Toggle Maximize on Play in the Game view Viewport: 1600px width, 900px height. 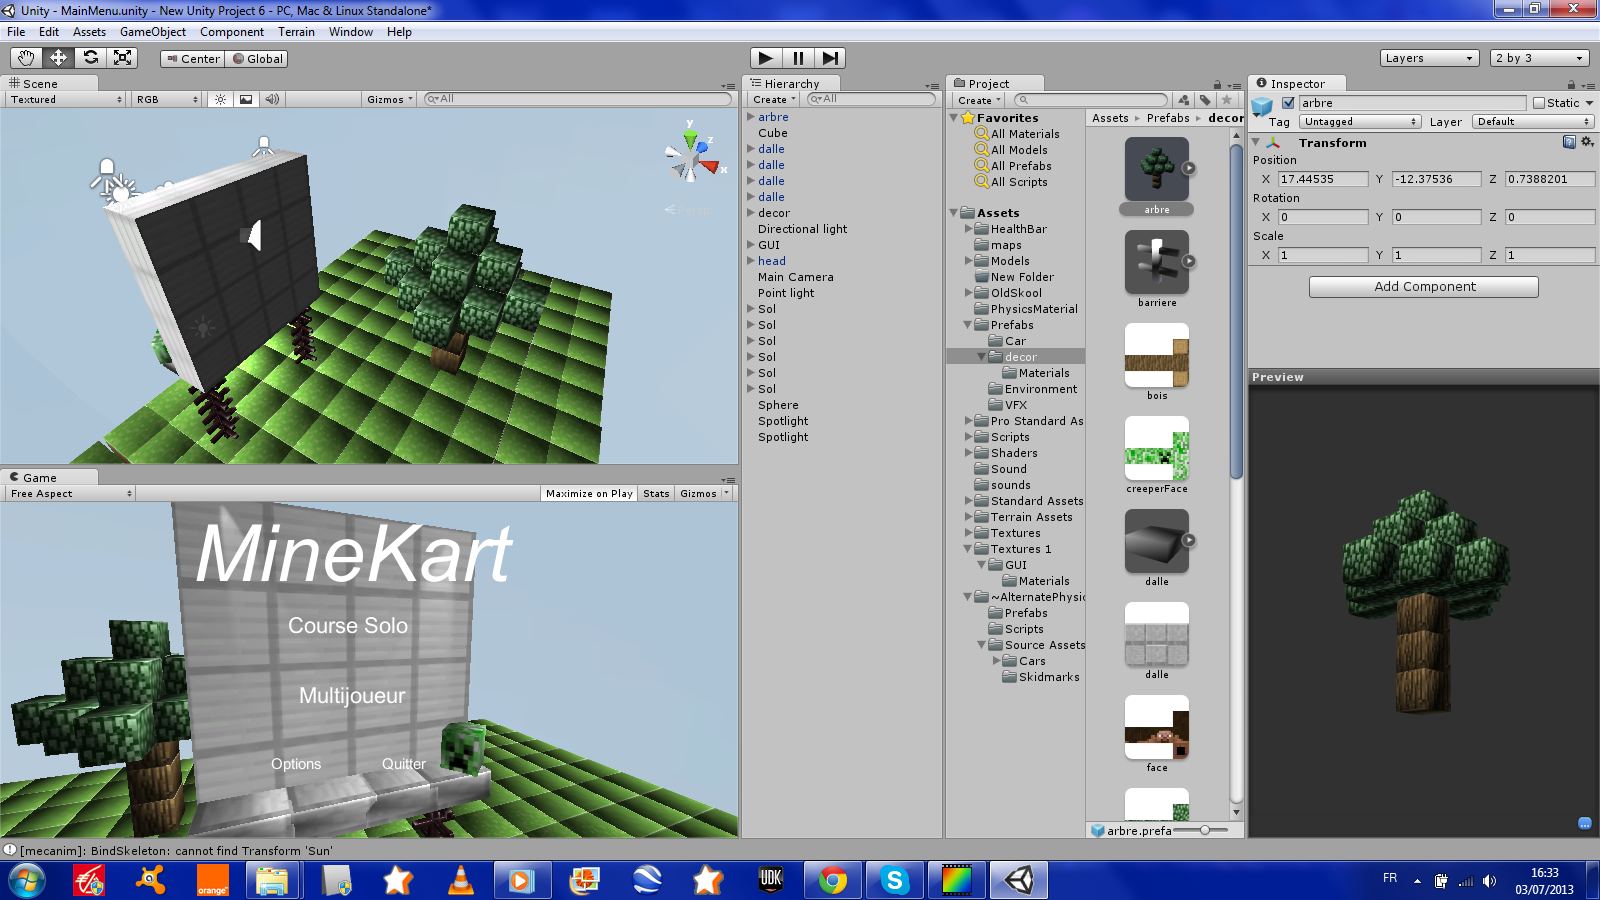[x=589, y=494]
